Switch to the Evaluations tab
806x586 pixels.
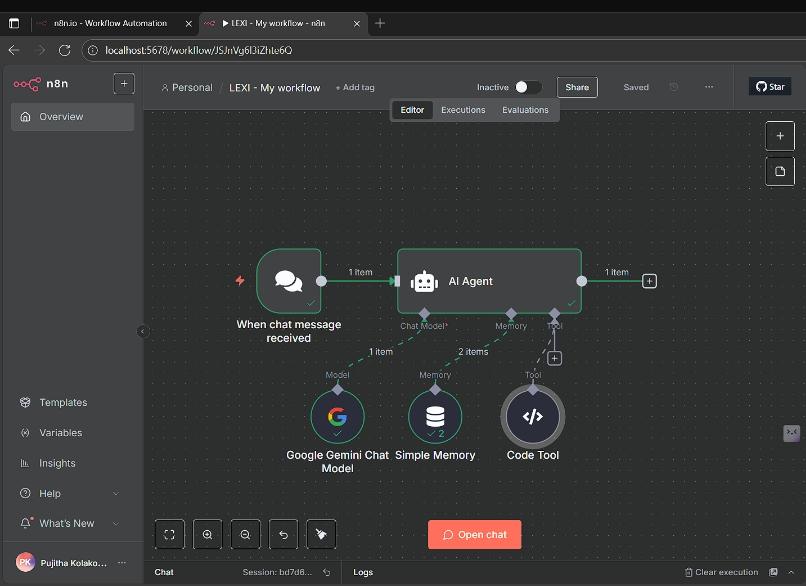525,110
